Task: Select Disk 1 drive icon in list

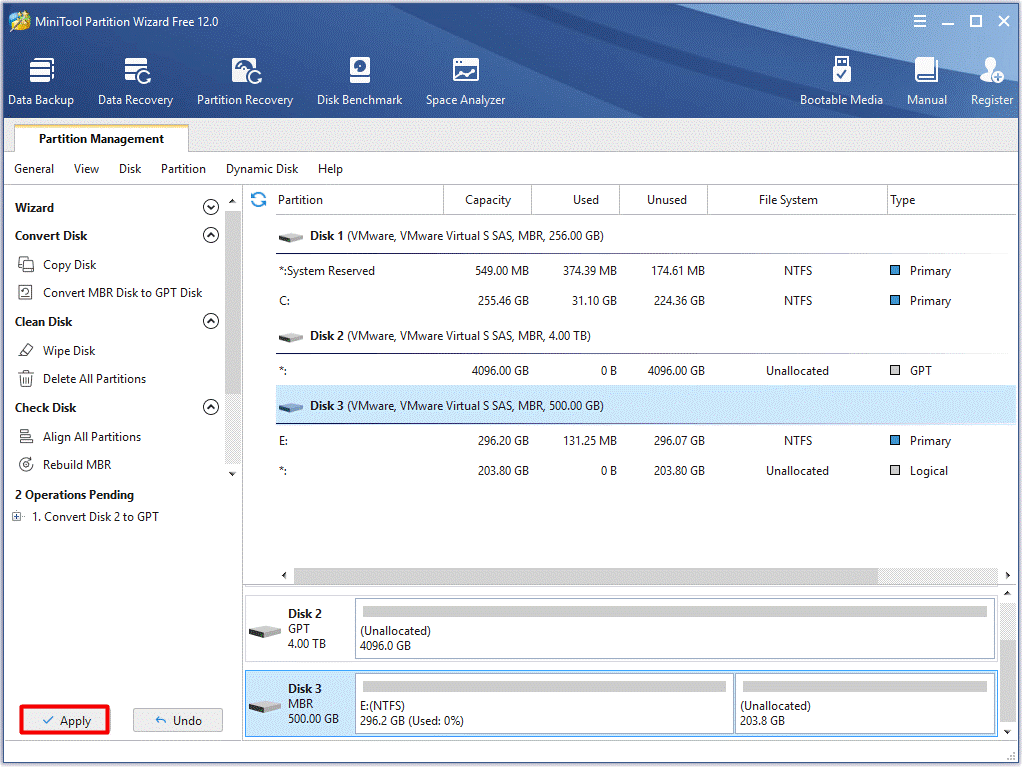Action: (291, 237)
